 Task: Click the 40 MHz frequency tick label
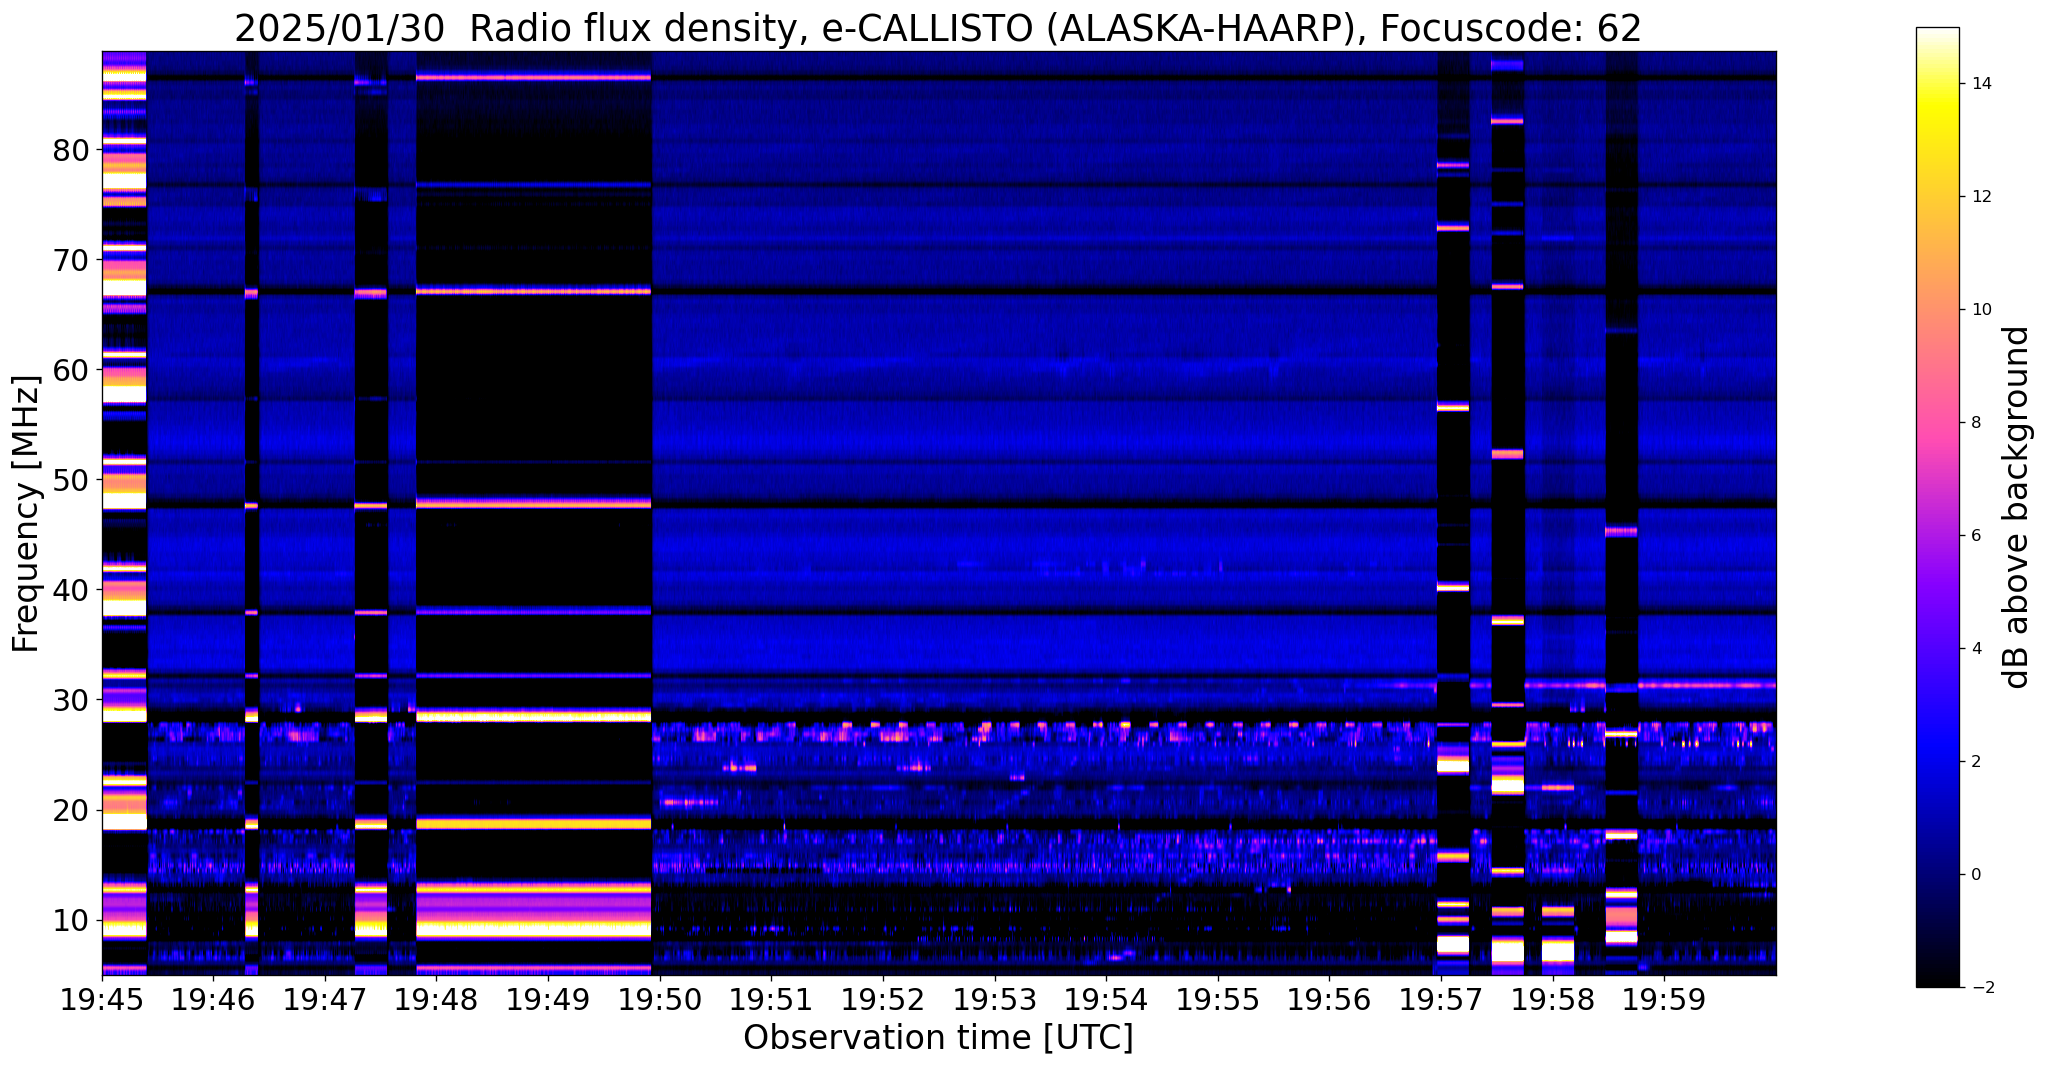[x=70, y=590]
